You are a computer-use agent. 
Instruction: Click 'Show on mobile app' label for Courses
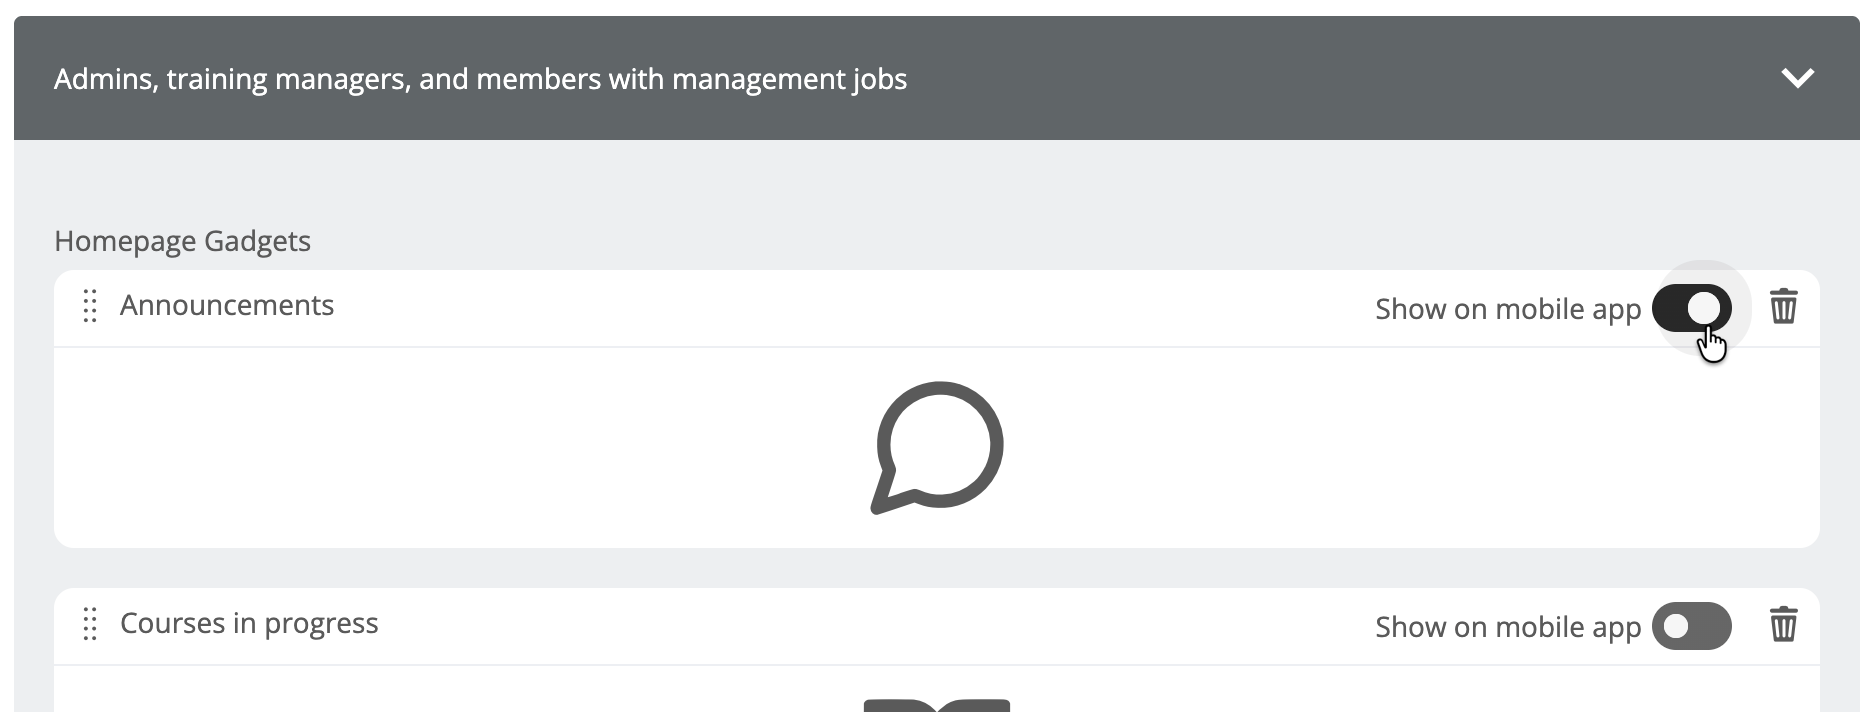(1507, 627)
